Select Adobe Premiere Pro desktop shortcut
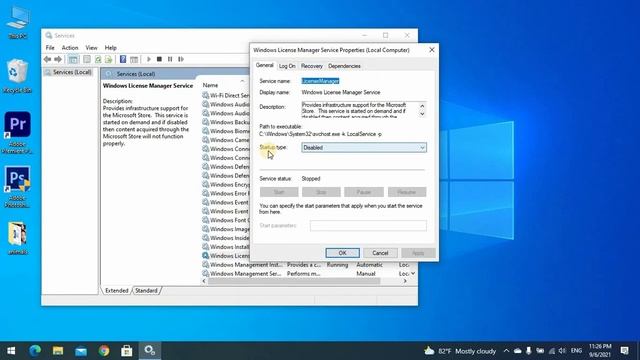 (17, 133)
